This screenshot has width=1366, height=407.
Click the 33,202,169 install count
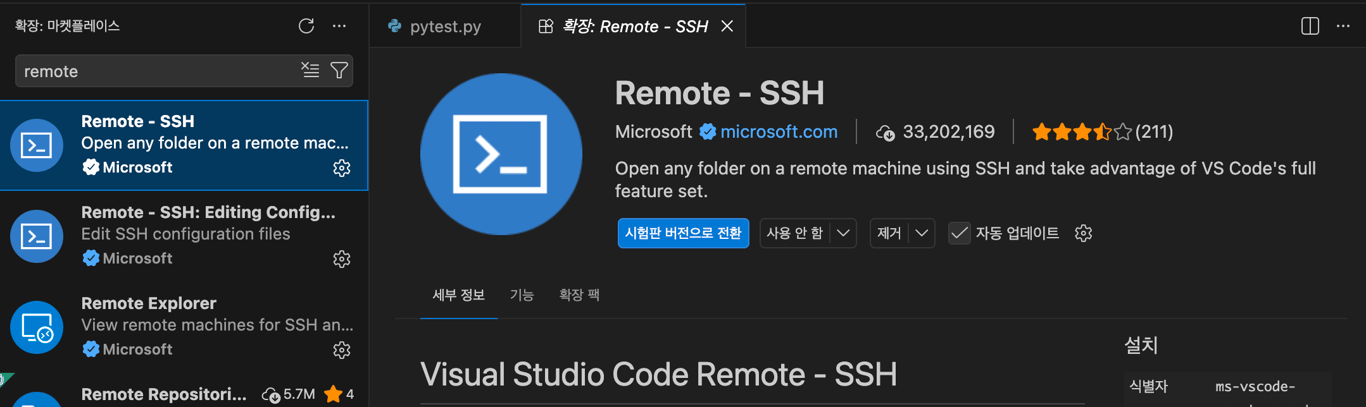tap(948, 132)
